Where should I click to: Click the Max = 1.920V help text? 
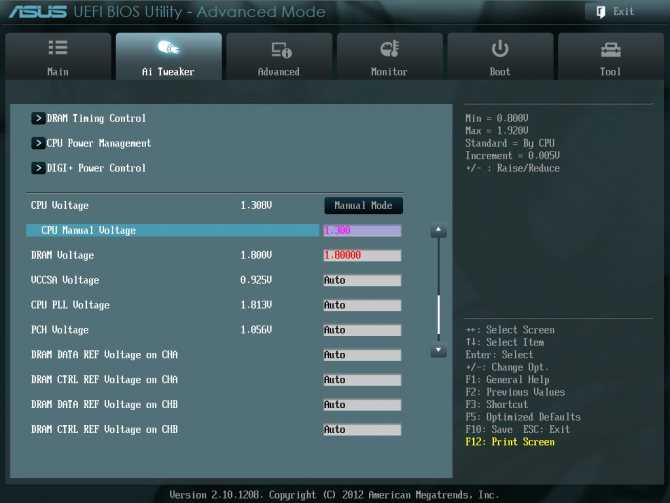point(497,130)
